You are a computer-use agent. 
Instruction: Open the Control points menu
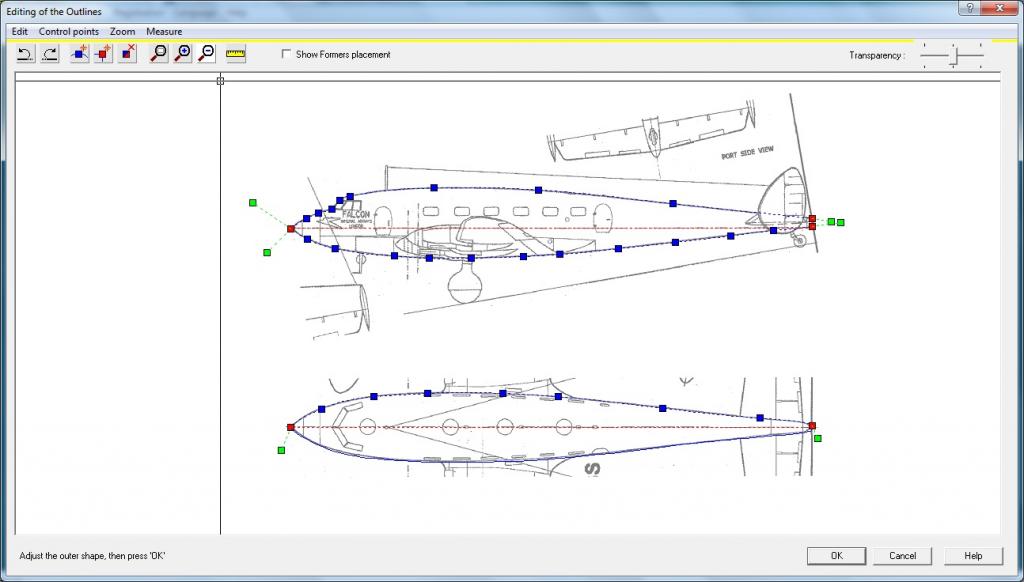coord(69,32)
